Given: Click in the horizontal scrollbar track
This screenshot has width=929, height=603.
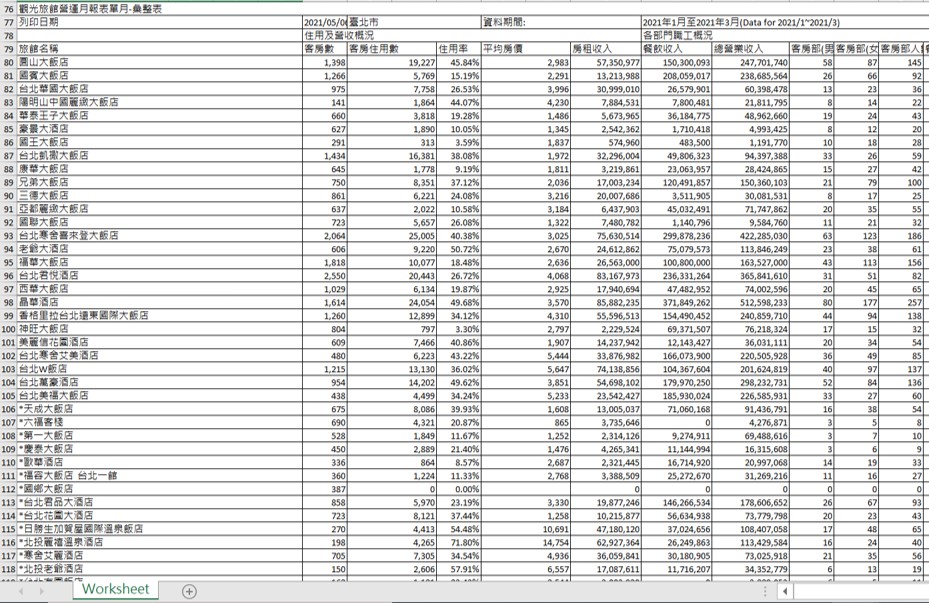Looking at the screenshot, I should click(x=860, y=591).
